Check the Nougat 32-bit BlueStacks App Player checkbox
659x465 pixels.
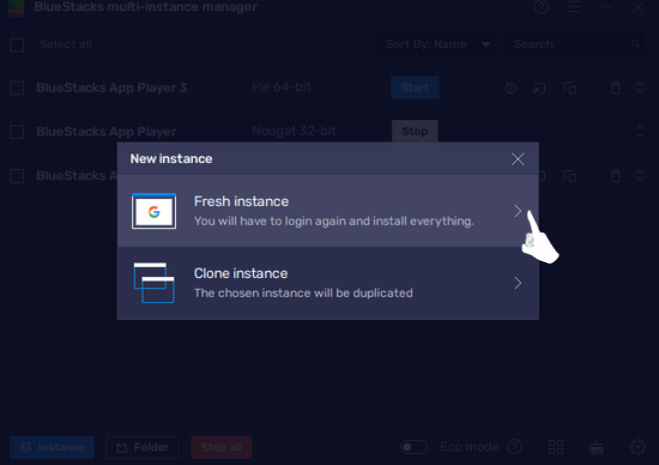pyautogui.click(x=17, y=132)
